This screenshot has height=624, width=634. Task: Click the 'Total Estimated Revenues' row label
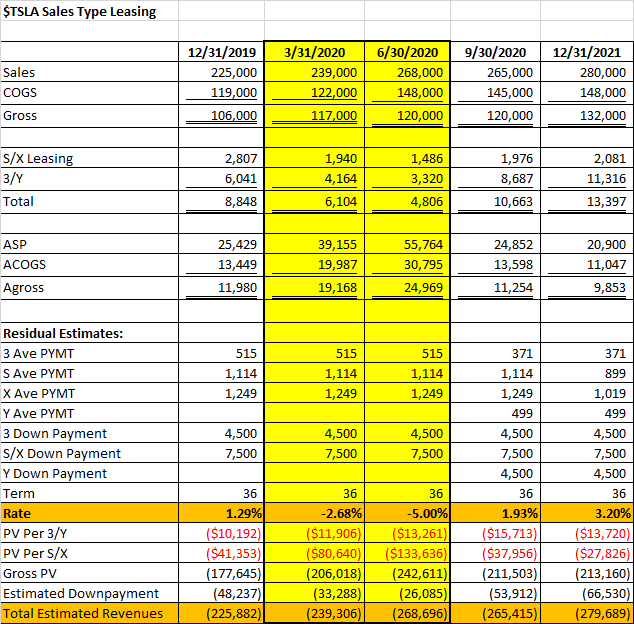(83, 614)
